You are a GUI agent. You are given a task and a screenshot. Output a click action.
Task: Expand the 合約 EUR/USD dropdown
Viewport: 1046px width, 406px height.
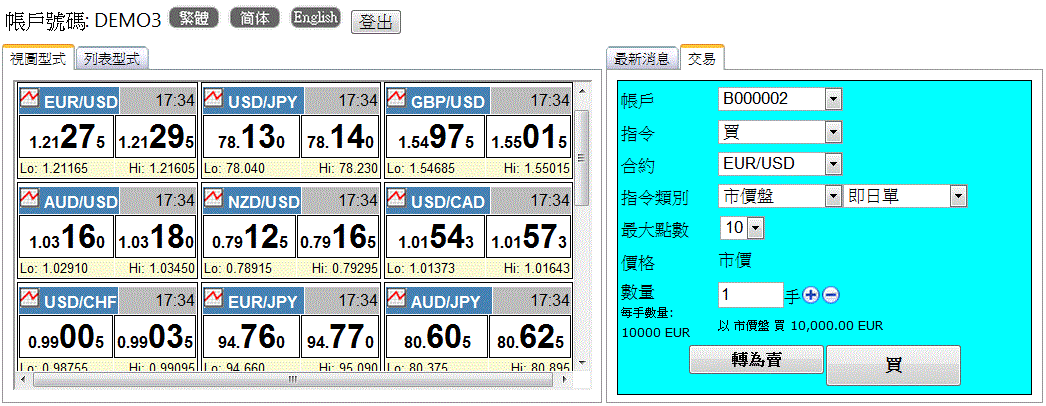tap(833, 164)
